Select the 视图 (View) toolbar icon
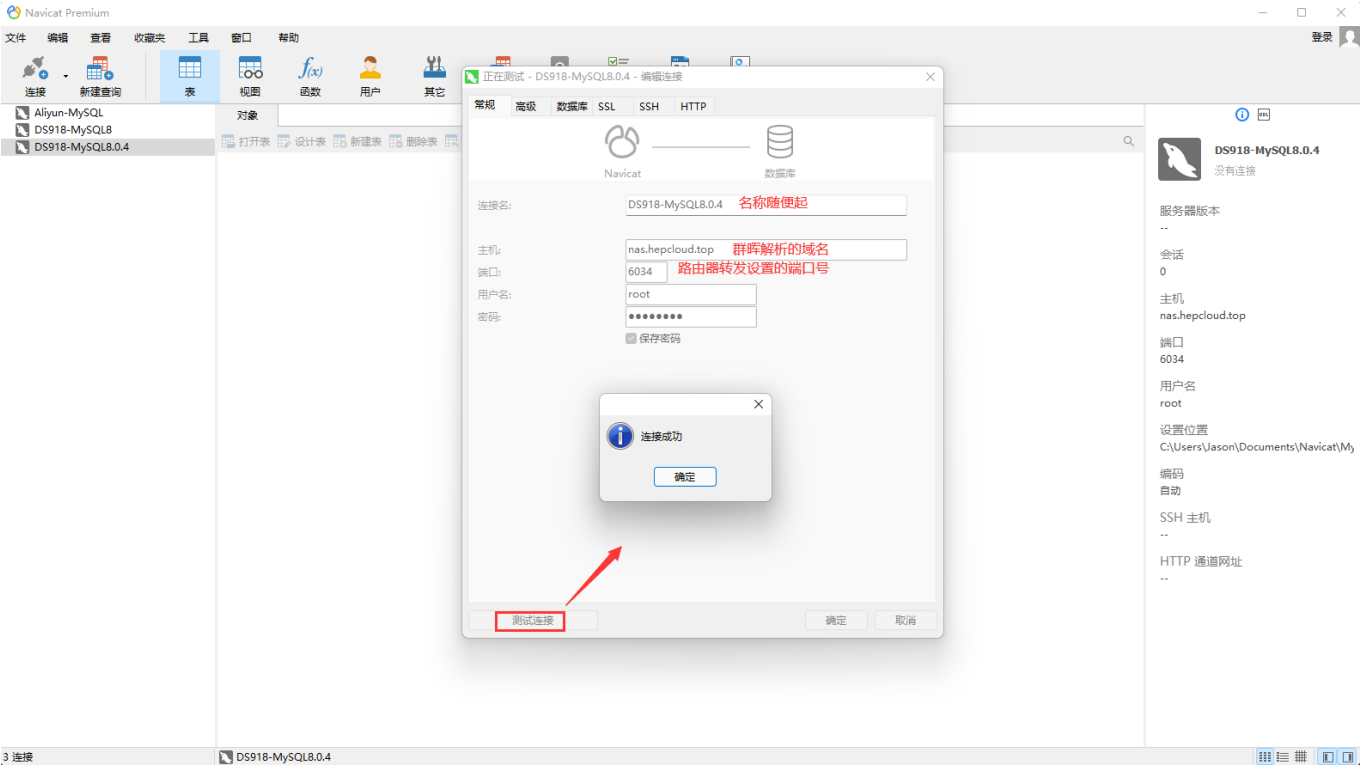This screenshot has width=1363, height=769. click(x=250, y=76)
